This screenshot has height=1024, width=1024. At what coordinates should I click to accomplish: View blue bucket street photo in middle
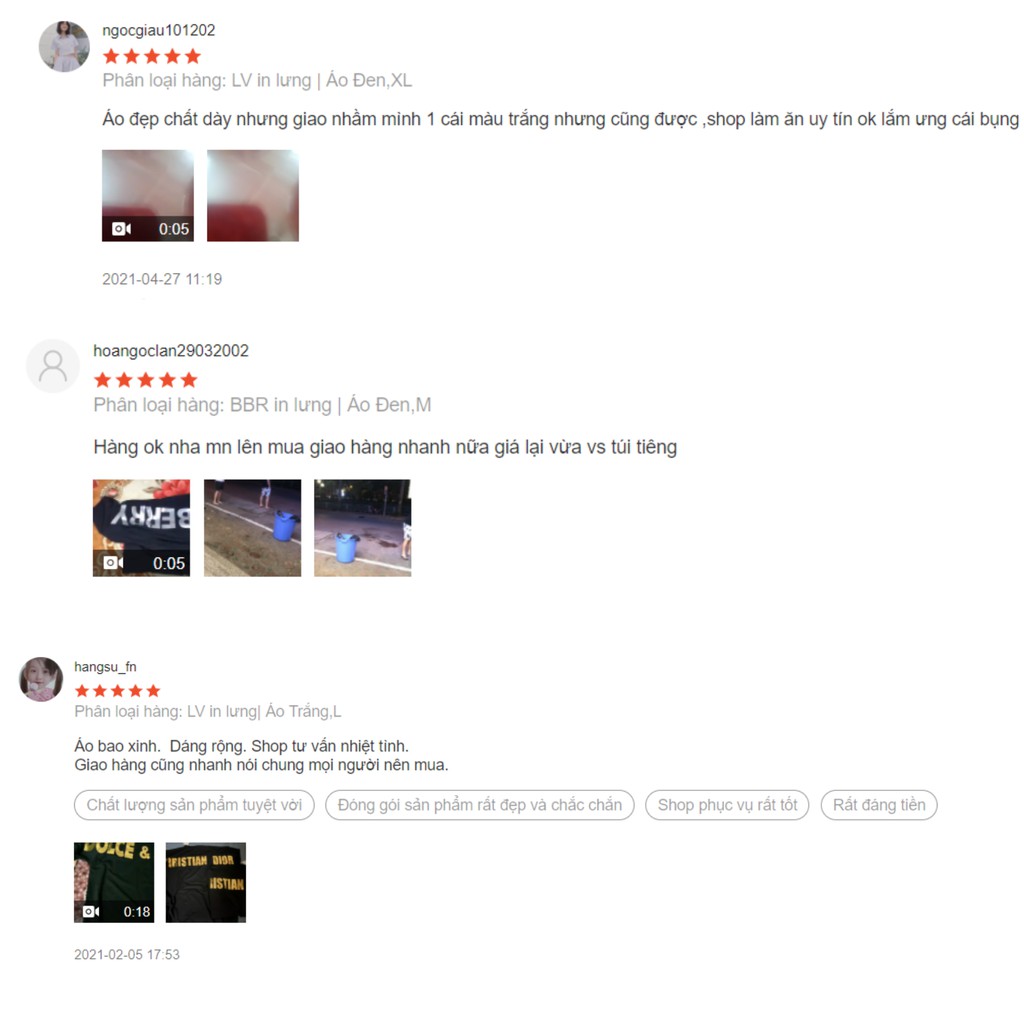(x=252, y=528)
